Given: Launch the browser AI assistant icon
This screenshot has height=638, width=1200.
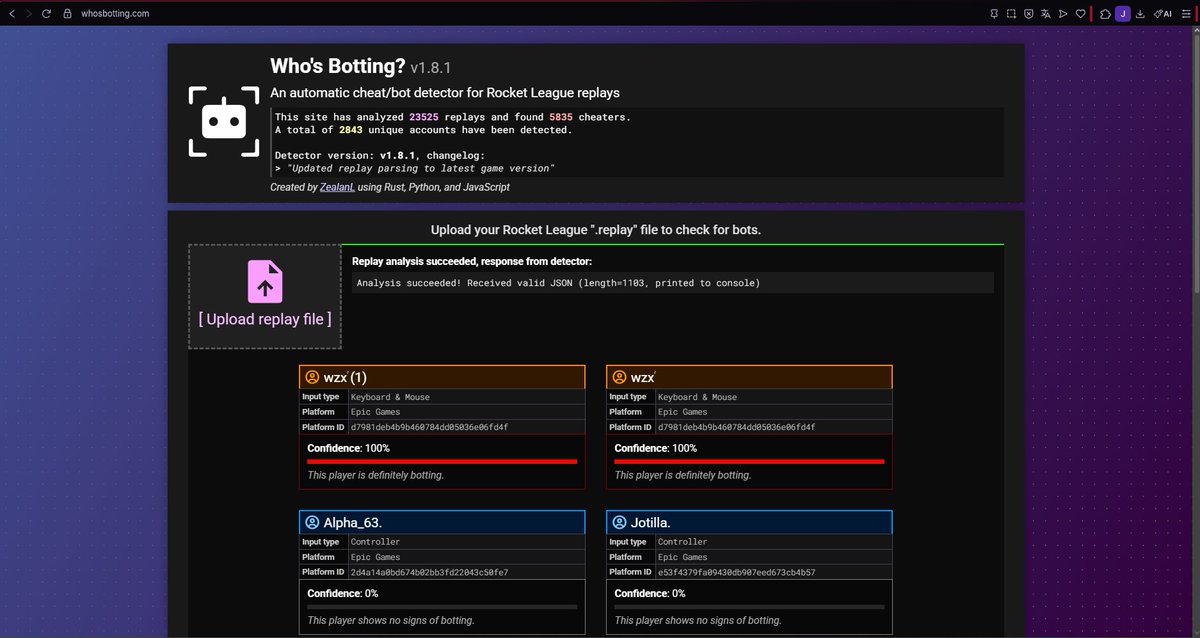Looking at the screenshot, I should (1162, 13).
